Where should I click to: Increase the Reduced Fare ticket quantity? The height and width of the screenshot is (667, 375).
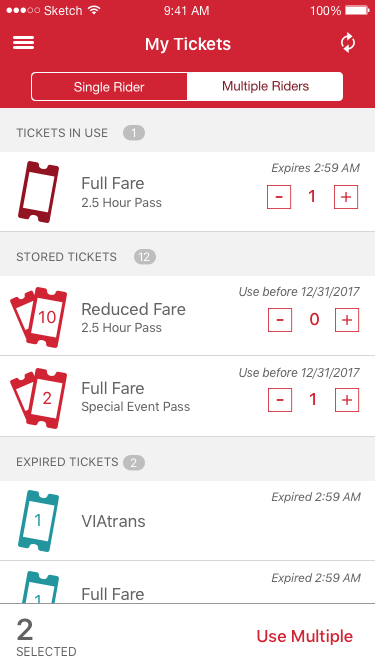[x=347, y=320]
